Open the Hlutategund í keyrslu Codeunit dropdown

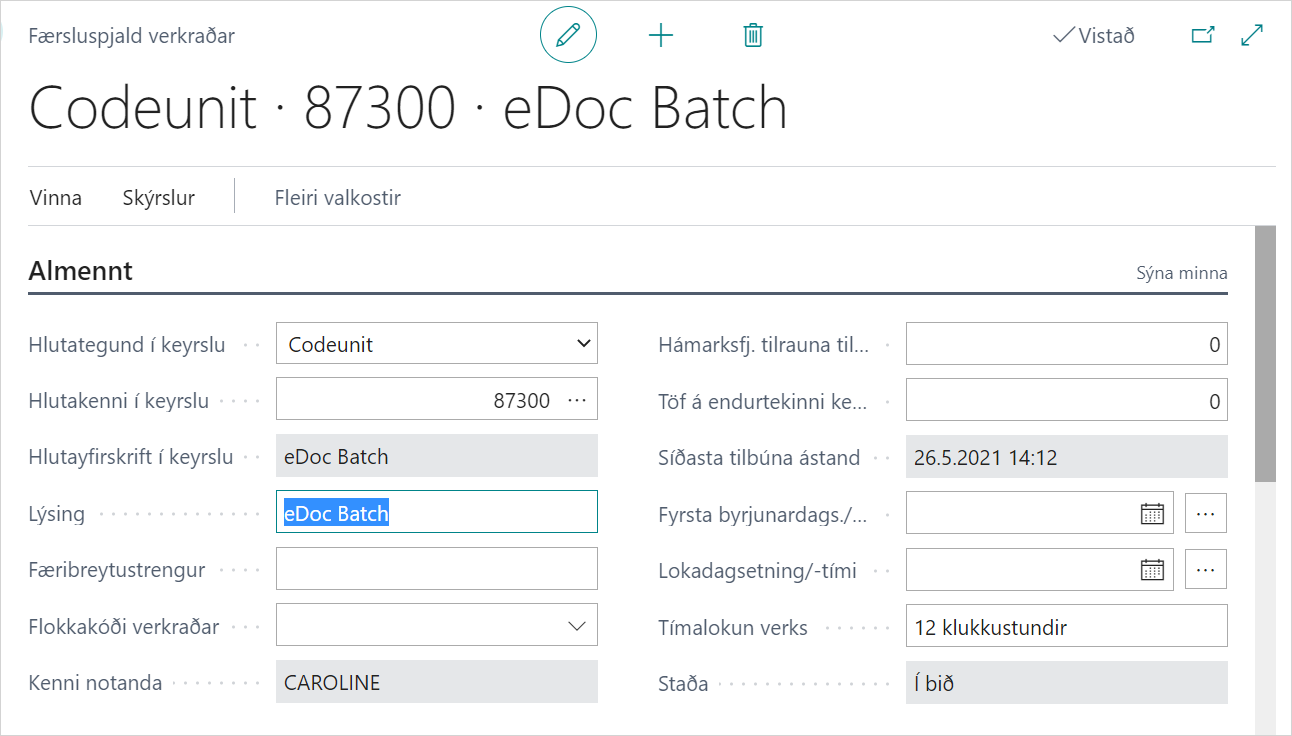[437, 344]
